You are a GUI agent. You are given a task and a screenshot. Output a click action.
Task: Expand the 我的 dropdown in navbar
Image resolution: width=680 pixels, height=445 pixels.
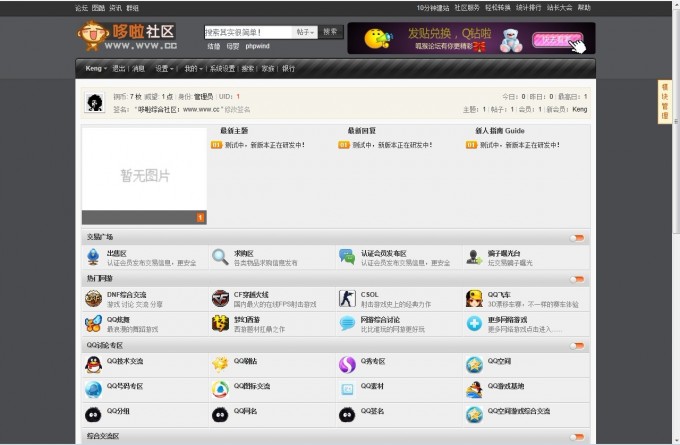193,69
